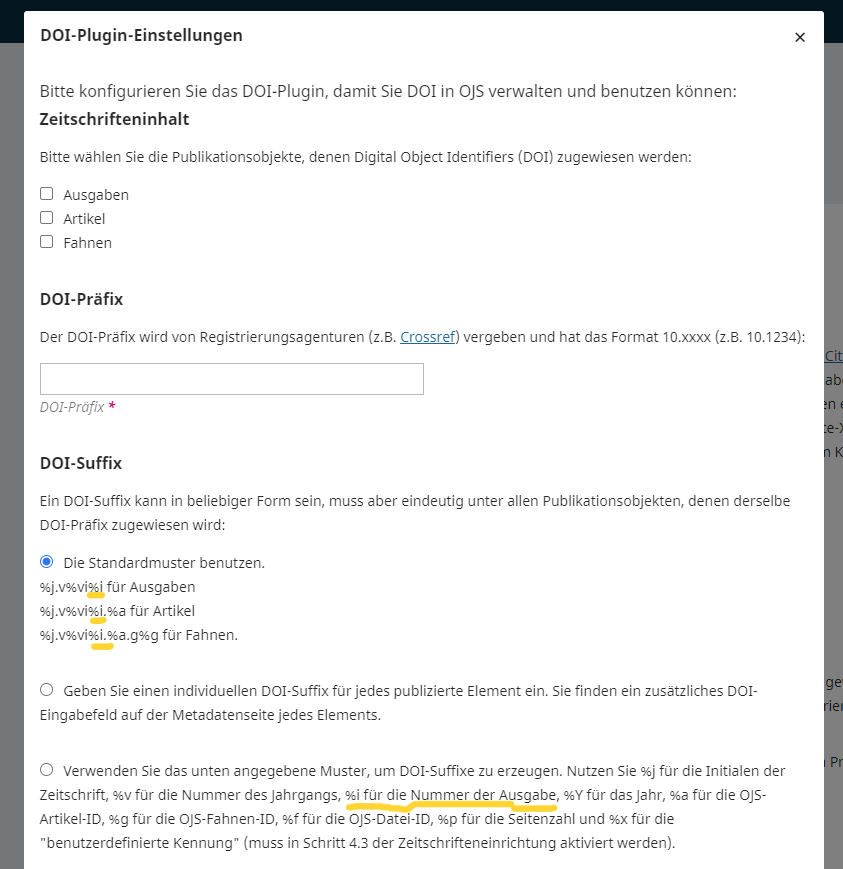The width and height of the screenshot is (843, 869).
Task: Enable the Ausgaben checkbox
Action: point(46,194)
